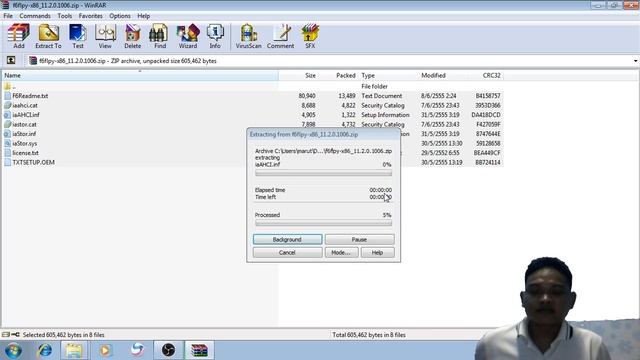Click status text 'Selected 605,462 bytes in 8 files'
The image size is (640, 360).
click(x=64, y=335)
